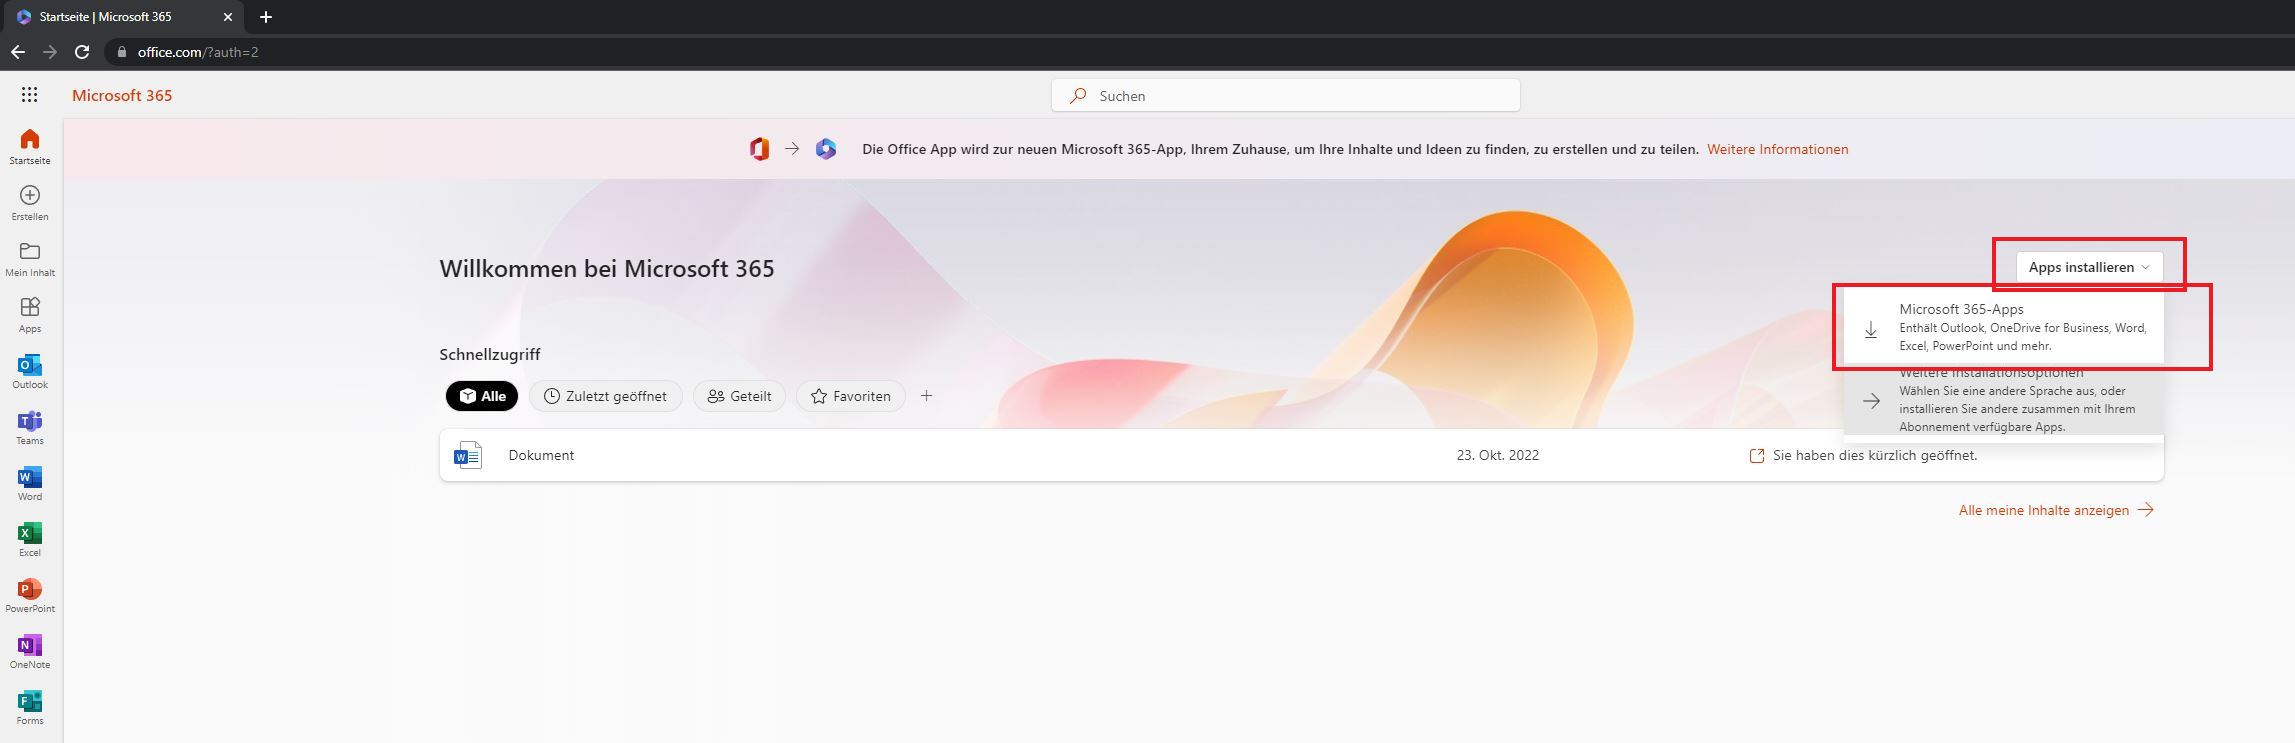Click the magnifier icon in the search box
Viewport: 2295px width, 743px height.
1078,96
